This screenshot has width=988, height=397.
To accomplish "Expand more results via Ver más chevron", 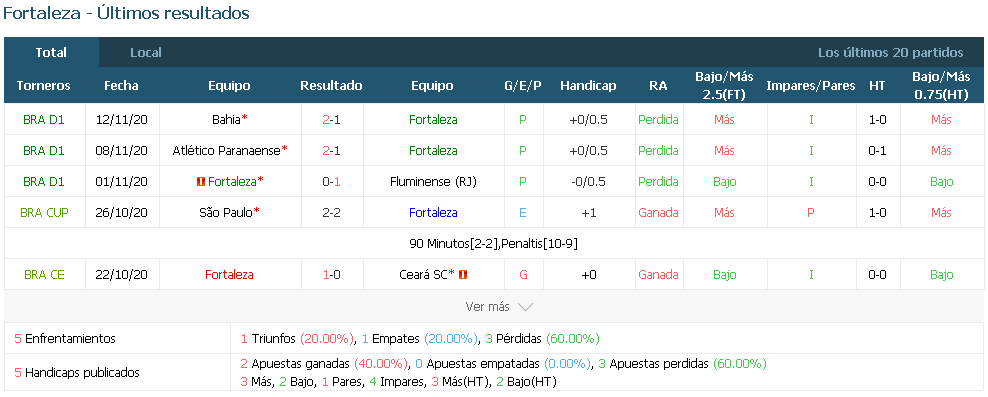I will (525, 307).
